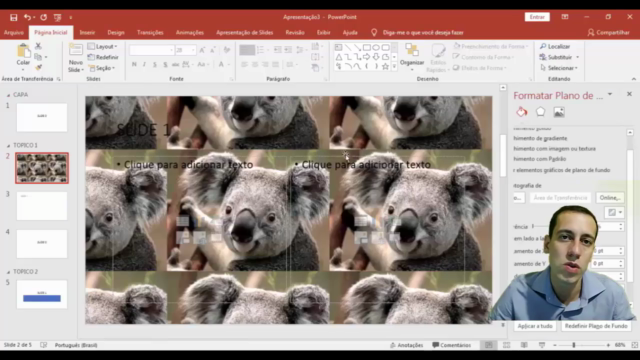Click the Redo icon in title bar
640x360 pixels.
(43, 17)
